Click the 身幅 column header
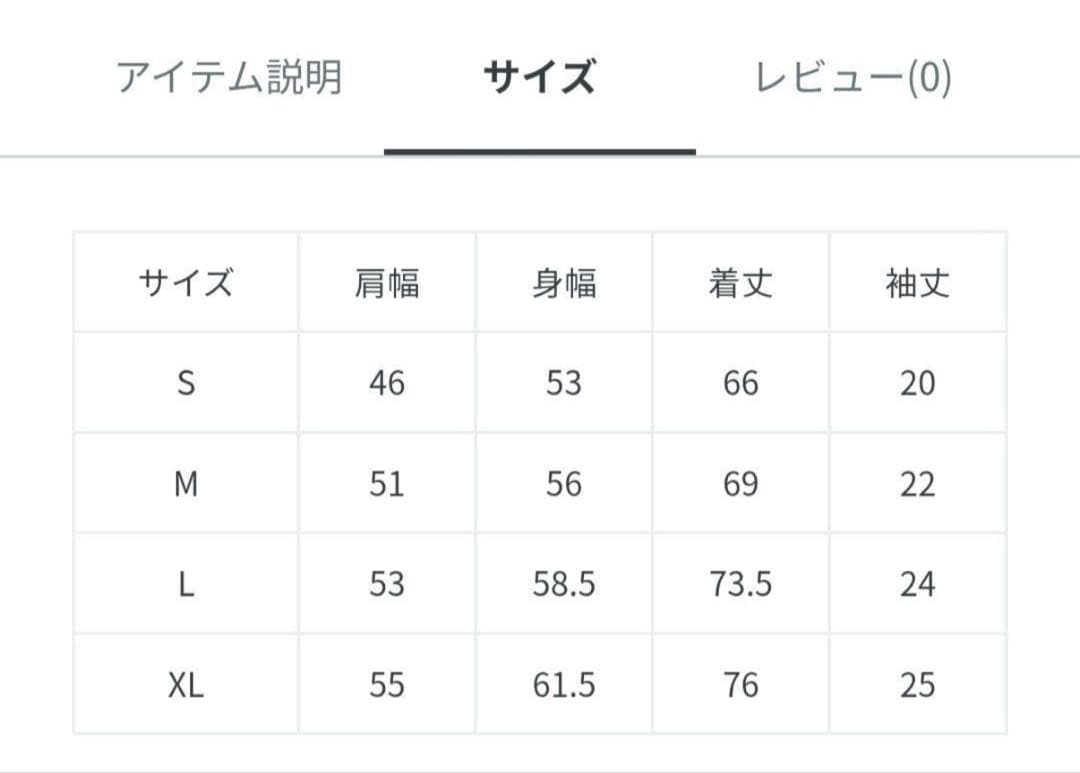Viewport: 1080px width, 773px height. coord(564,284)
